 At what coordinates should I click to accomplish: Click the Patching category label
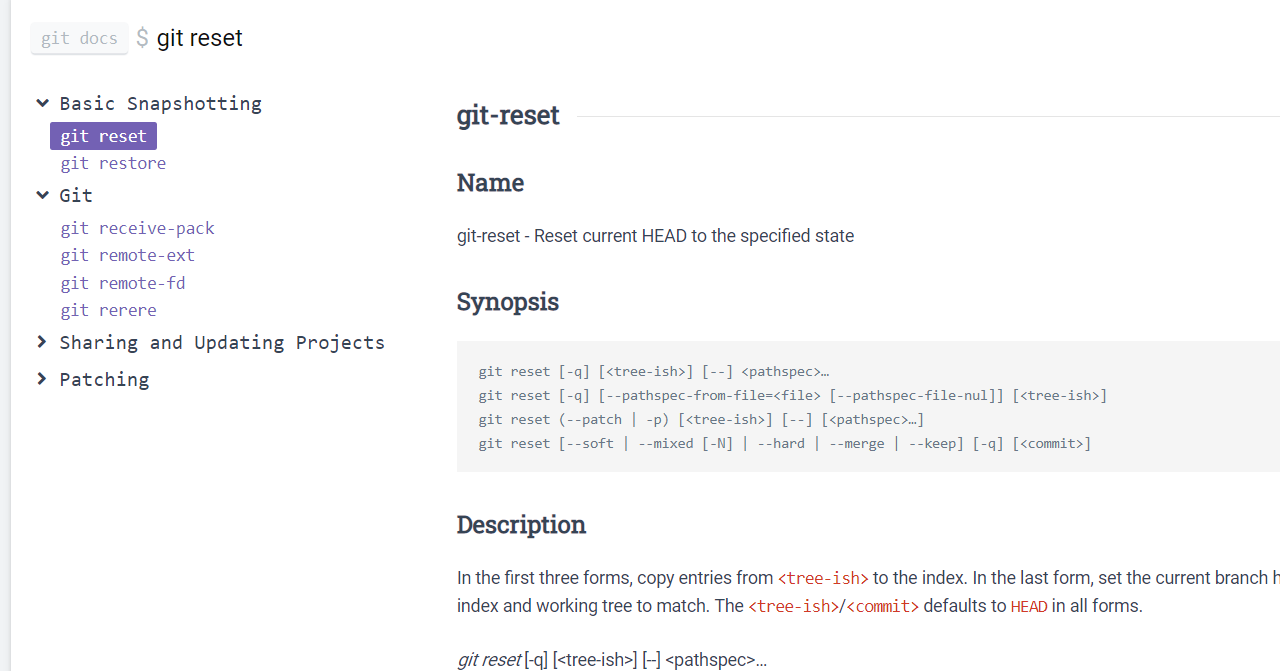coord(104,379)
